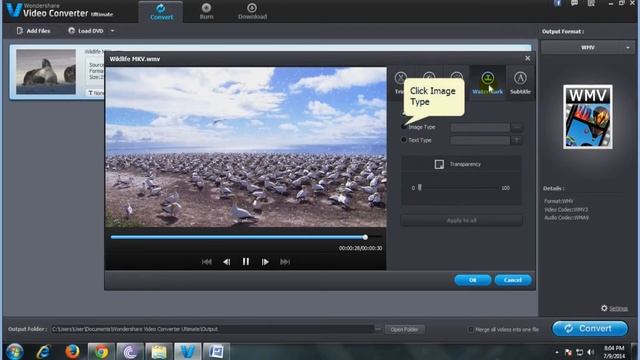
Task: Launch Google Chrome from the taskbar
Action: 101,351
